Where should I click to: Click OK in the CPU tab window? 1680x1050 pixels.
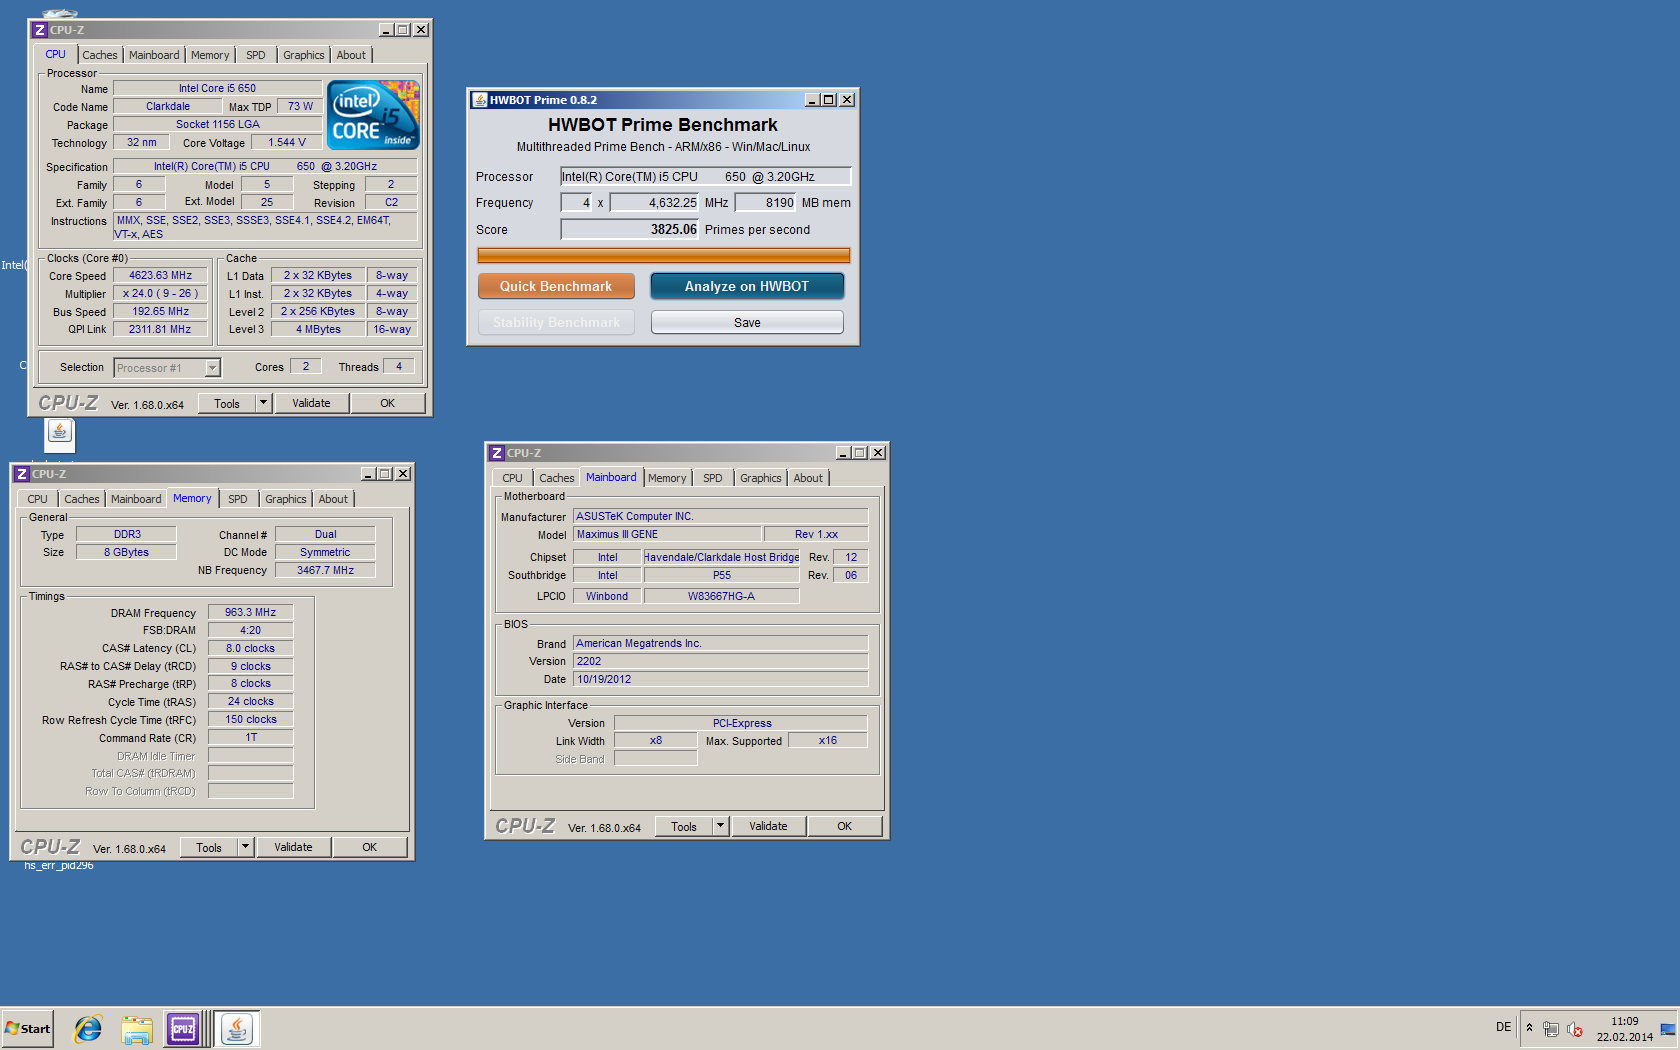388,403
